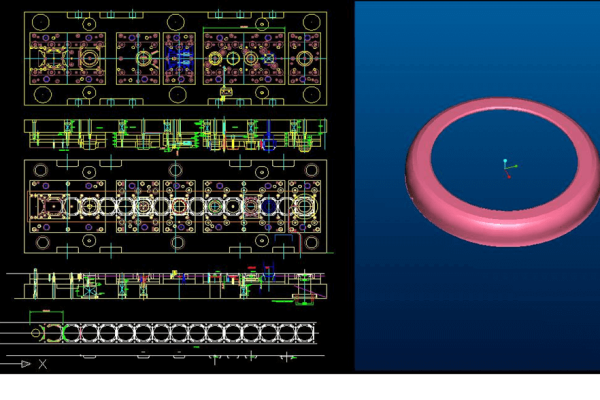The width and height of the screenshot is (600, 400).
Task: Click the top die plan view drawing
Action: (176, 59)
